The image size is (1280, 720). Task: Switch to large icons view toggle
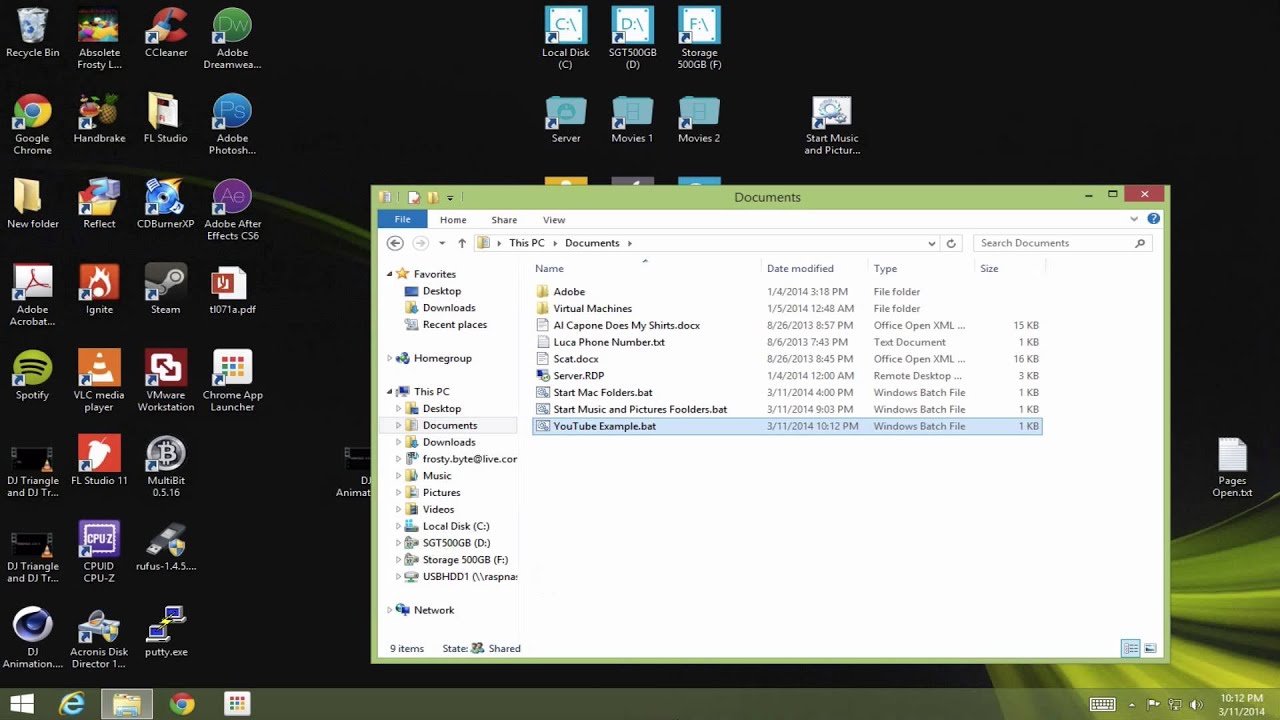tap(1150, 648)
